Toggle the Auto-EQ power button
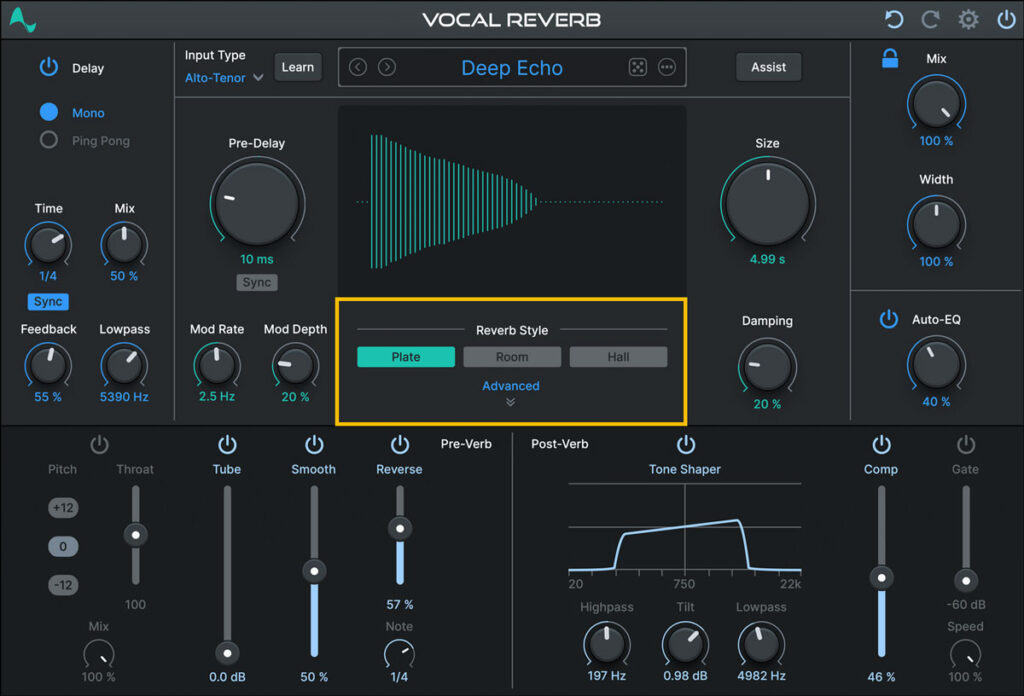Image resolution: width=1024 pixels, height=696 pixels. [x=889, y=319]
